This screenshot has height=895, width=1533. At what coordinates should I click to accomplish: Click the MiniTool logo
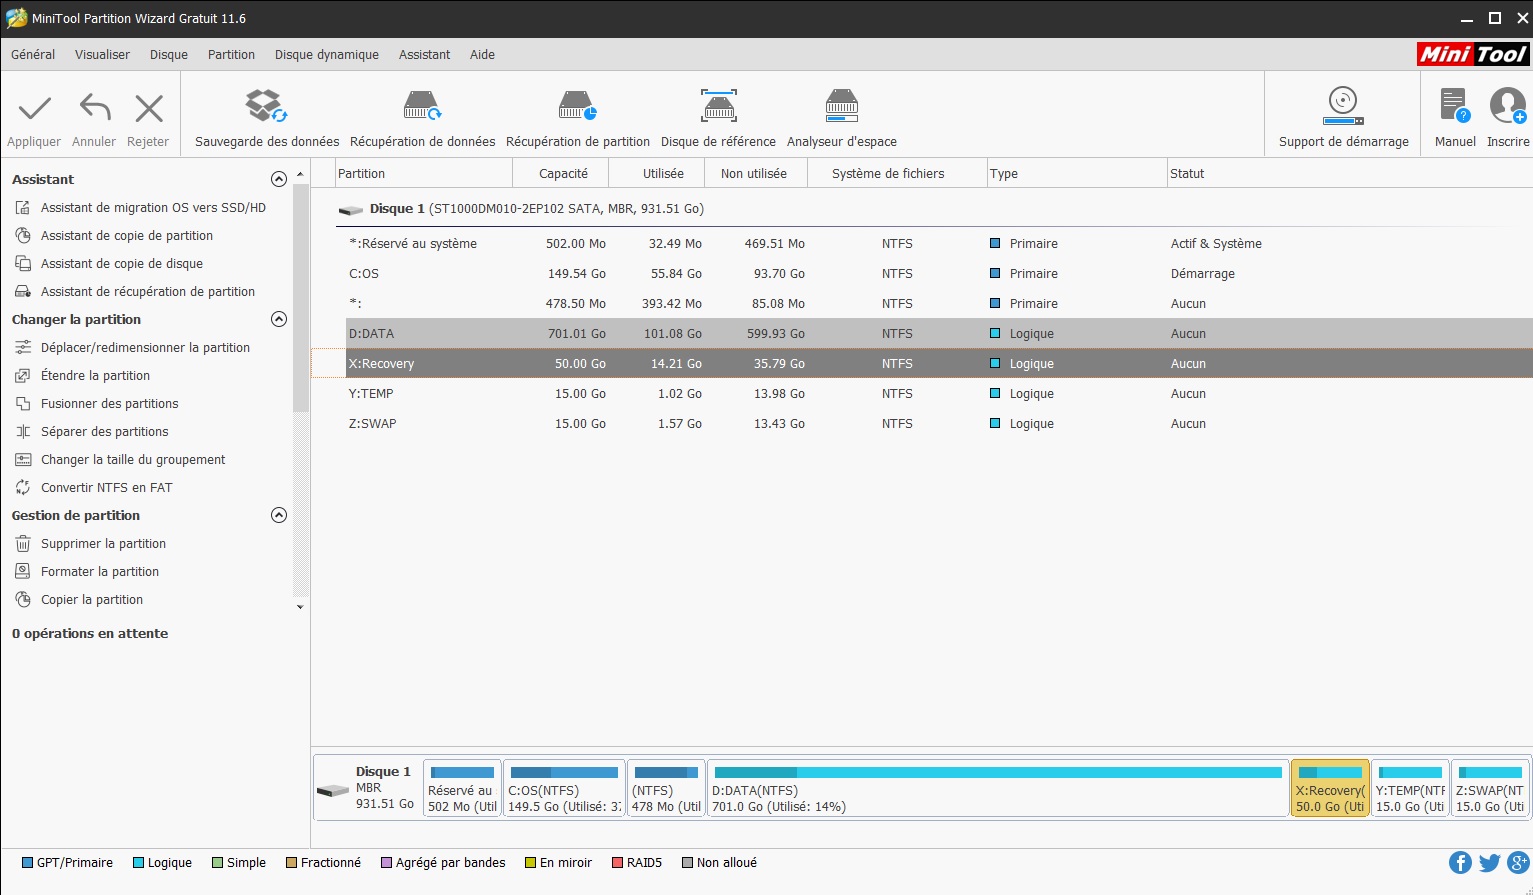pyautogui.click(x=1473, y=54)
